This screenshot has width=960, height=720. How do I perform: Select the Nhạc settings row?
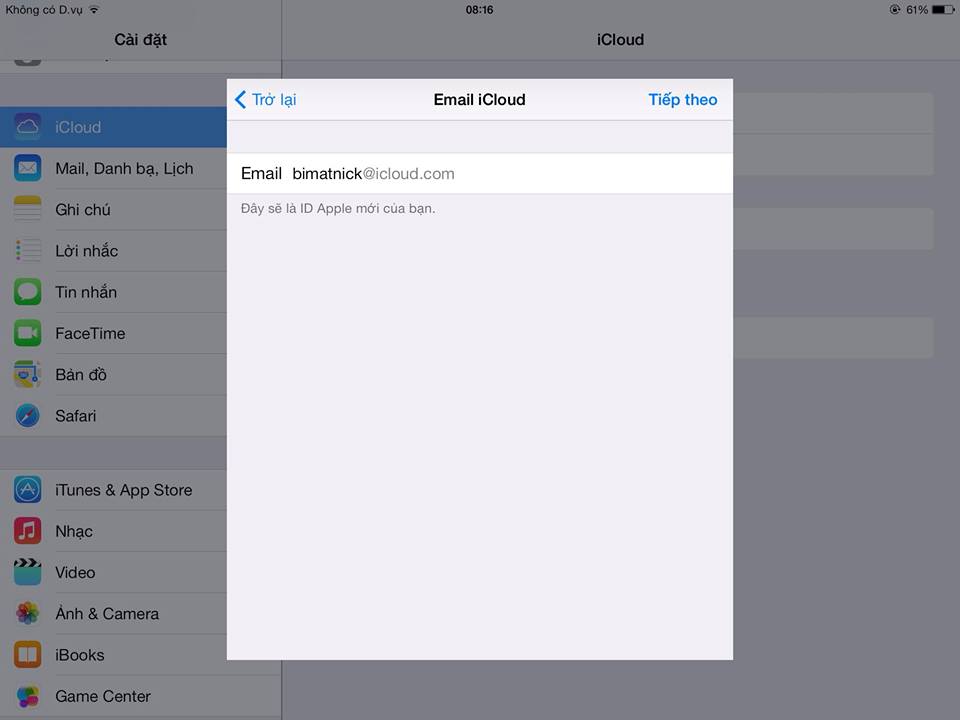(x=113, y=531)
